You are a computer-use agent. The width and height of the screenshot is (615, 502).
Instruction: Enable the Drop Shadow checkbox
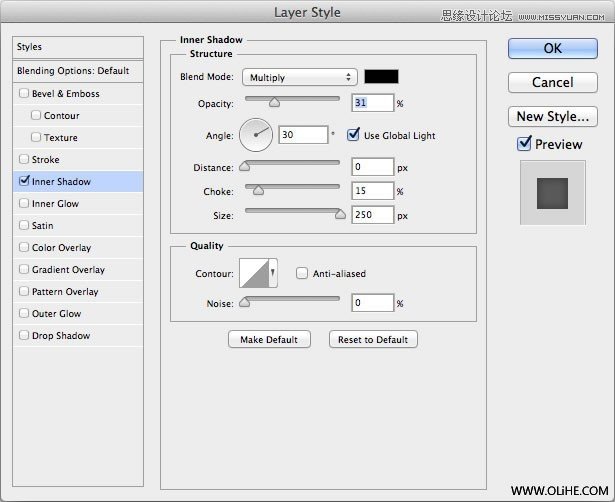point(24,335)
